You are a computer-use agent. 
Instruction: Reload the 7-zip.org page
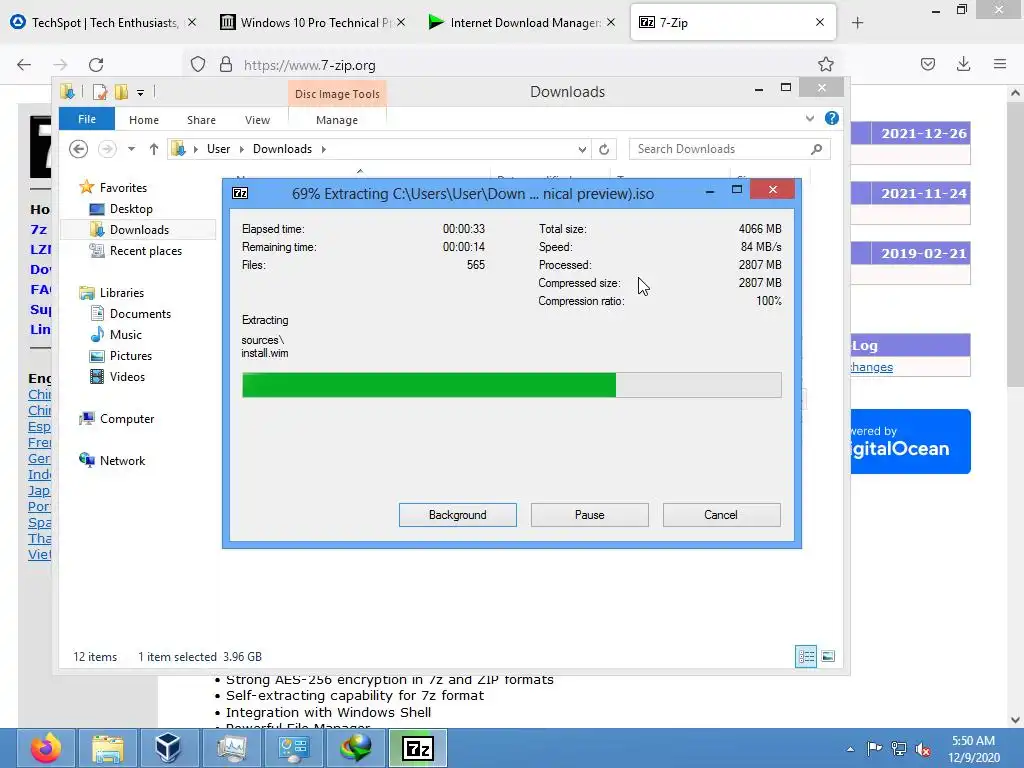coord(96,65)
